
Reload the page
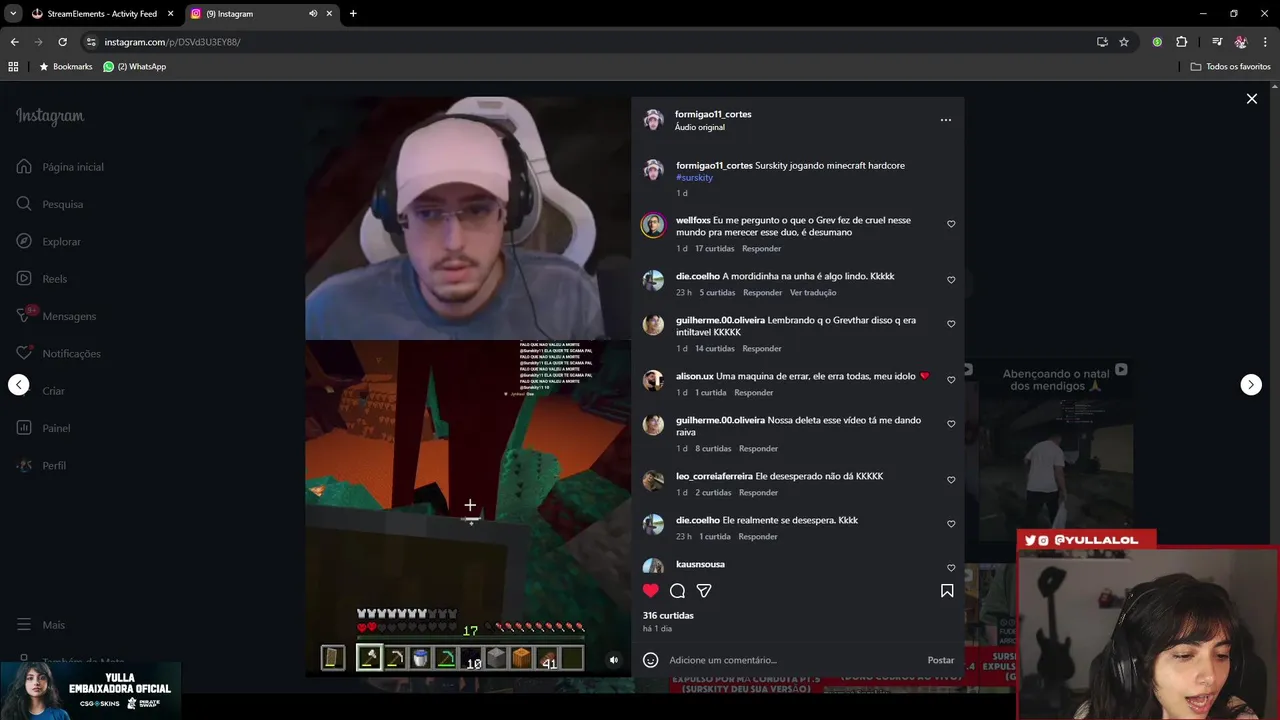[62, 42]
